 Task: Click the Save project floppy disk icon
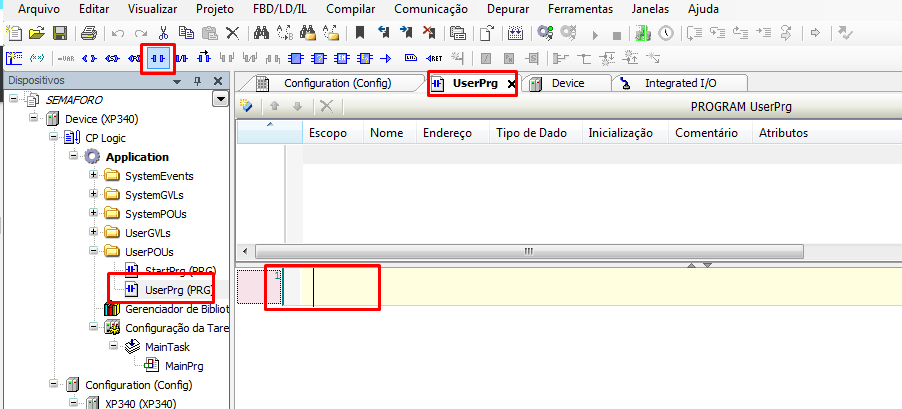(x=60, y=33)
